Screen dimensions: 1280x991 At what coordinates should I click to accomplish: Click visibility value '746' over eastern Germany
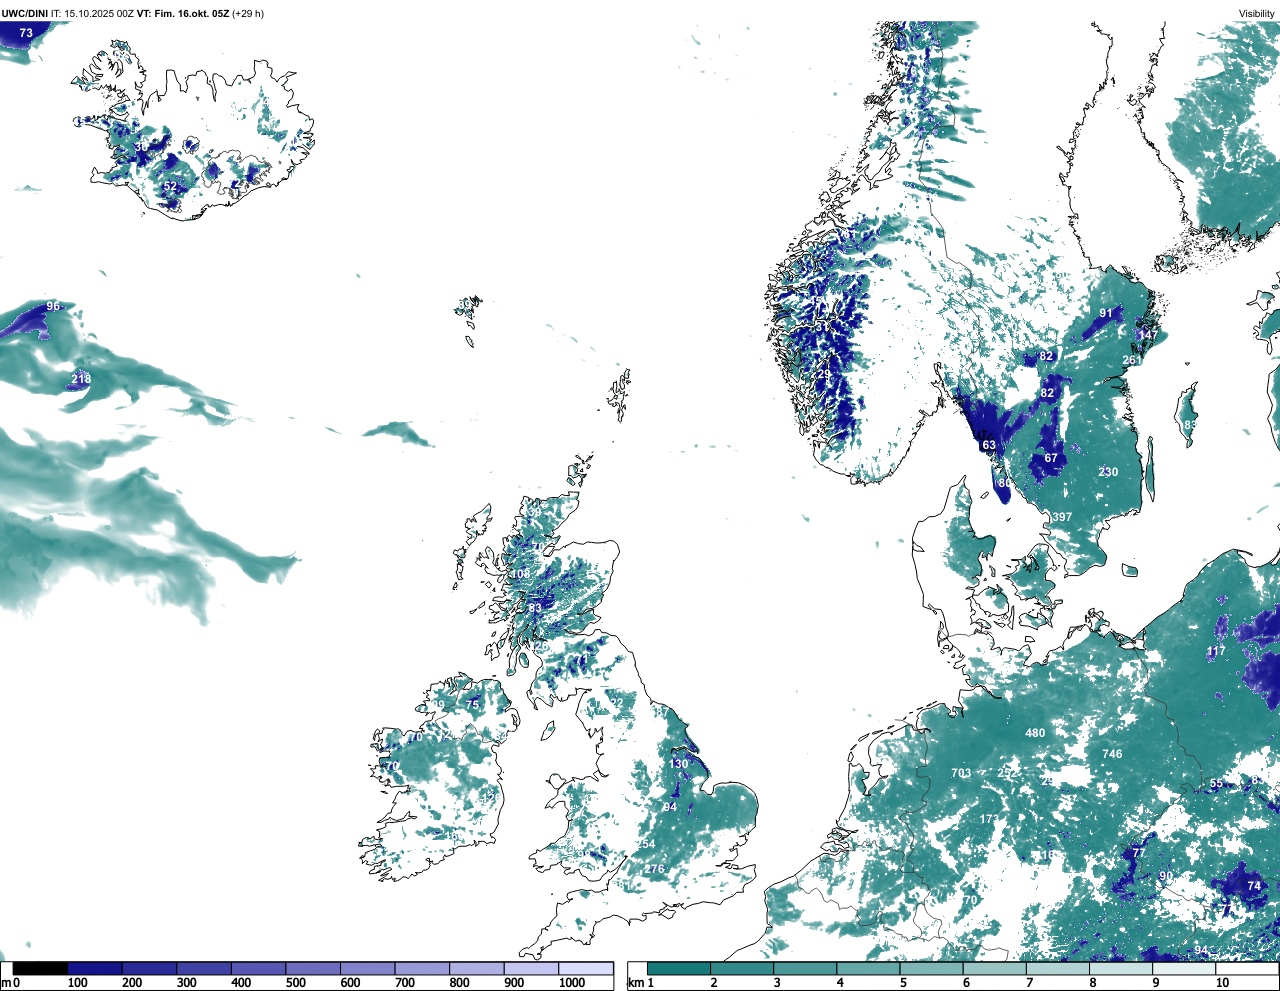1112,754
